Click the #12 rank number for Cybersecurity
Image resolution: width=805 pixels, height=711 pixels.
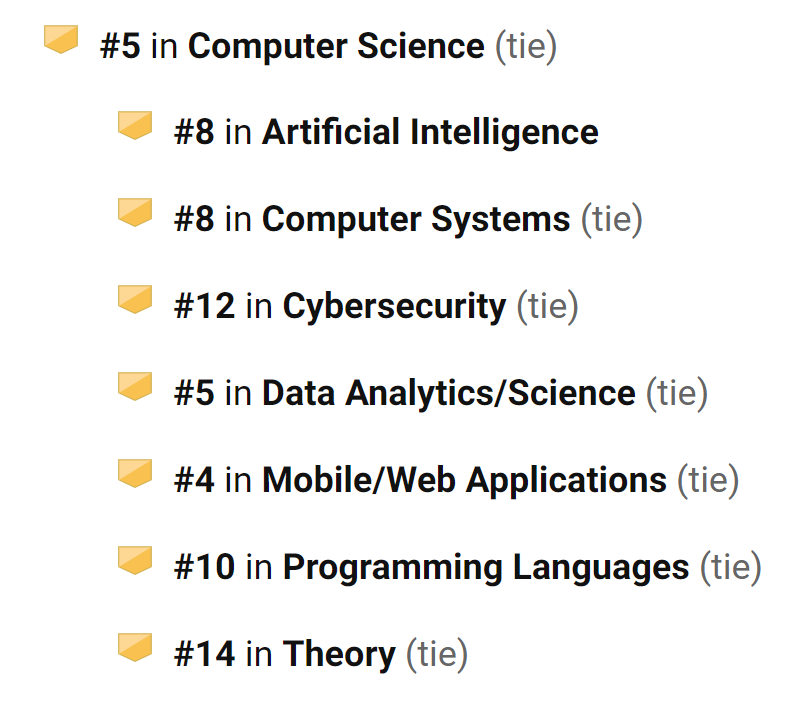[x=204, y=306]
